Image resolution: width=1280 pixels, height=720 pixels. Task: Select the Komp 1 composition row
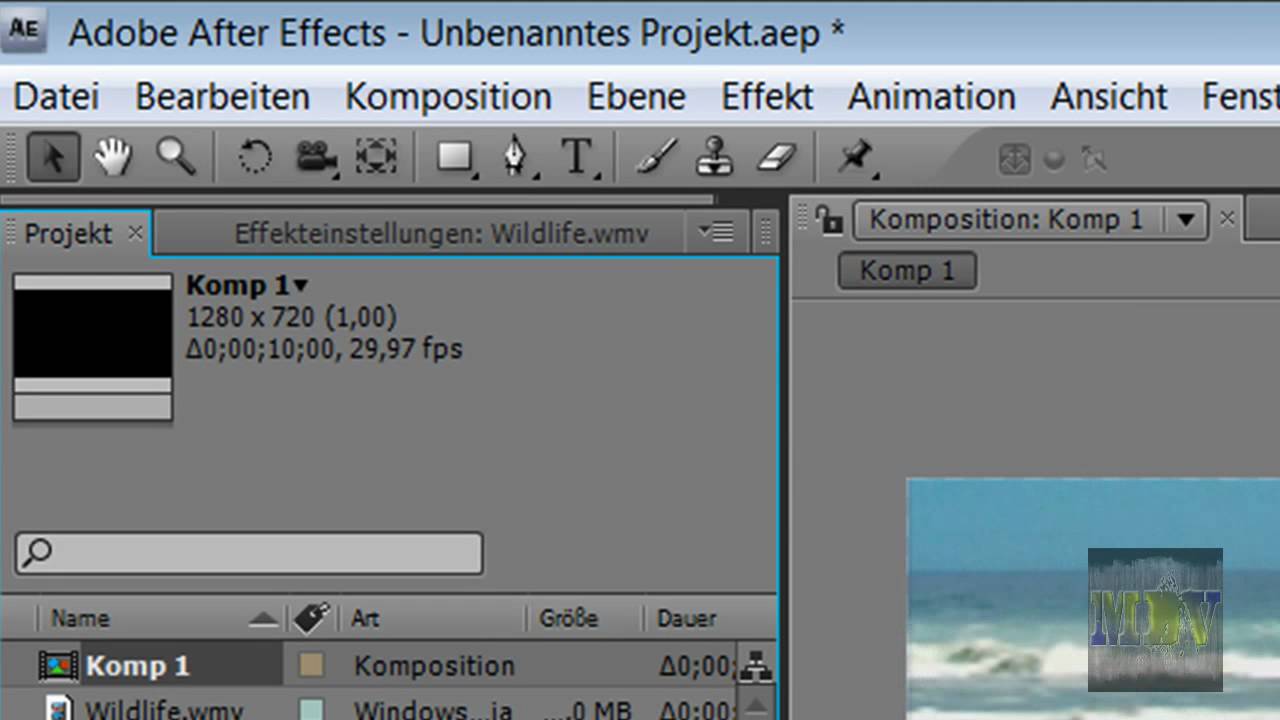(x=370, y=665)
